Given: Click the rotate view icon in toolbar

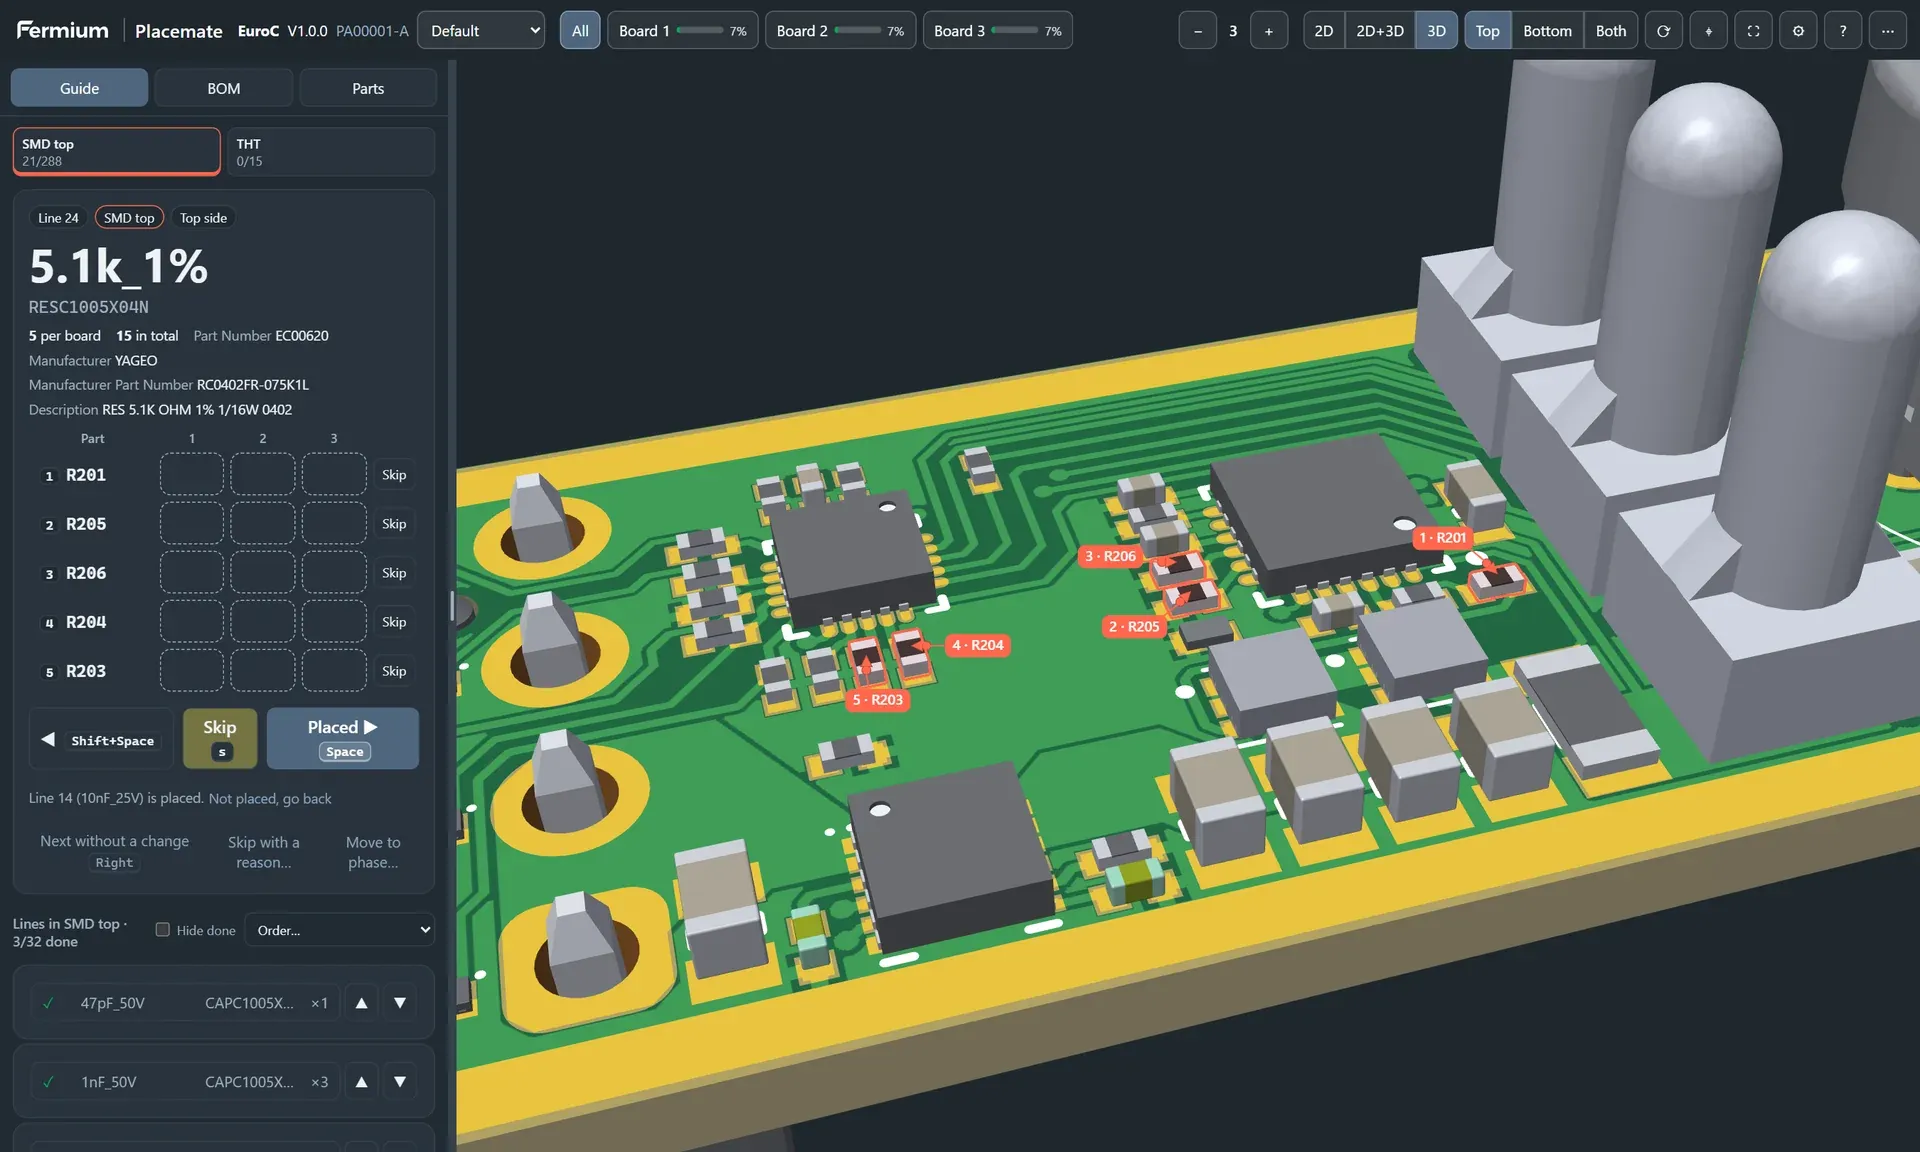Looking at the screenshot, I should (x=1663, y=31).
